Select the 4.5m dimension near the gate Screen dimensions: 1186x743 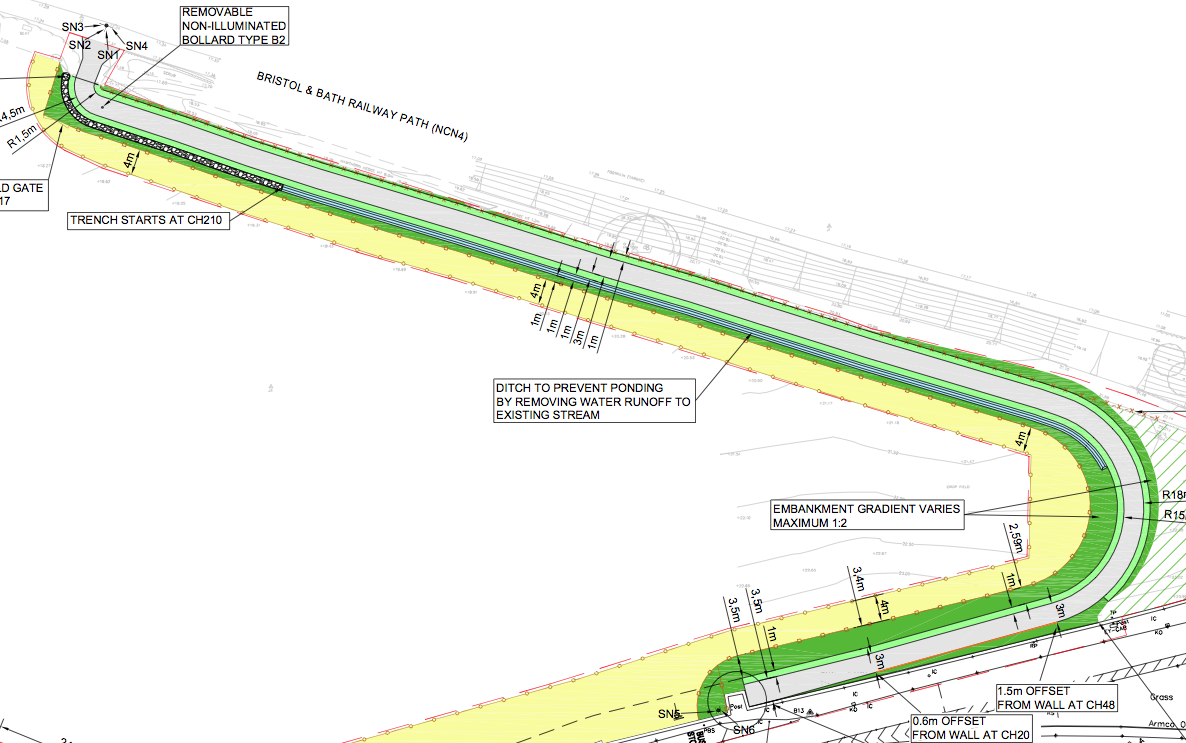pos(12,113)
